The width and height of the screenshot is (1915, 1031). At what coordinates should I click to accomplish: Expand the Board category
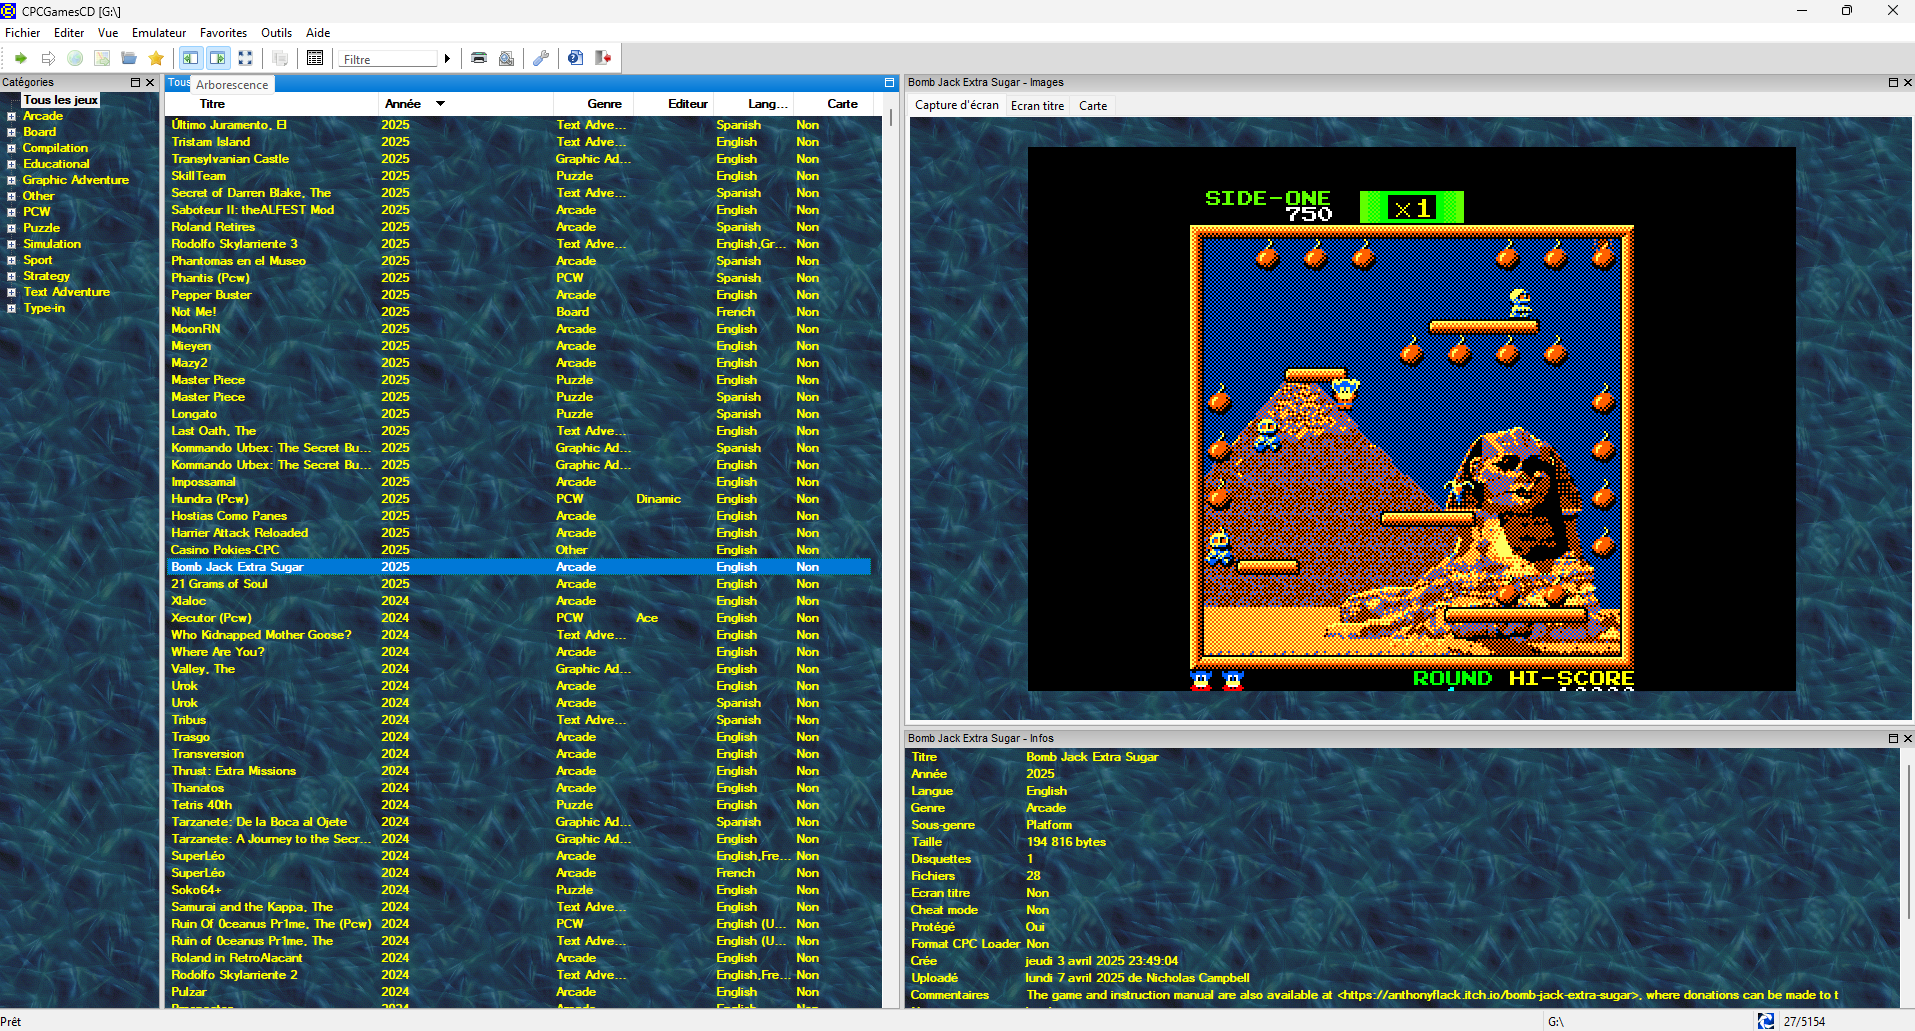(x=11, y=132)
